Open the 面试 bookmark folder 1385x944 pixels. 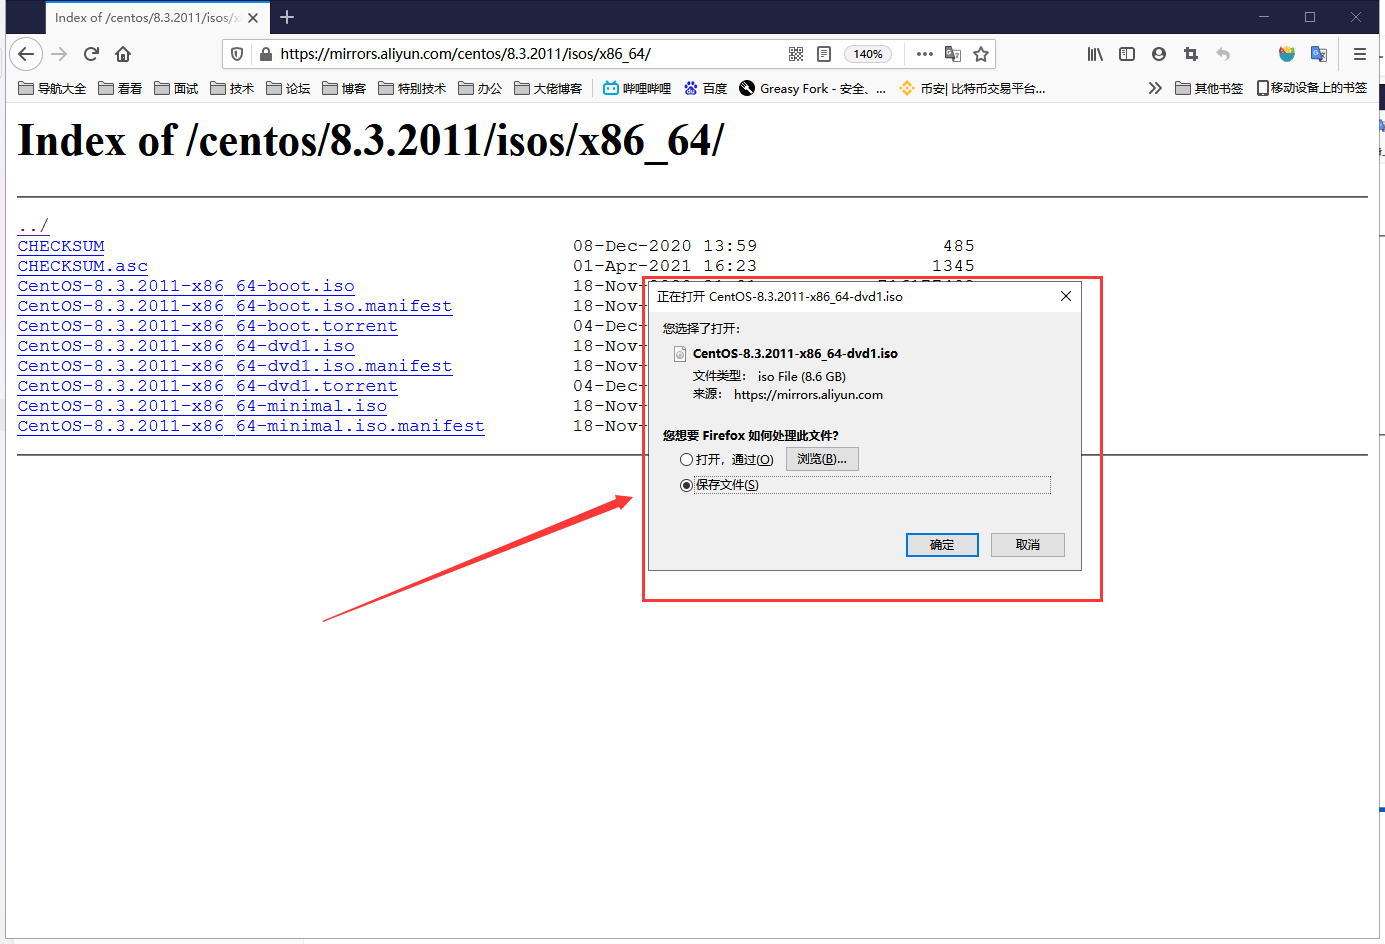(x=176, y=88)
